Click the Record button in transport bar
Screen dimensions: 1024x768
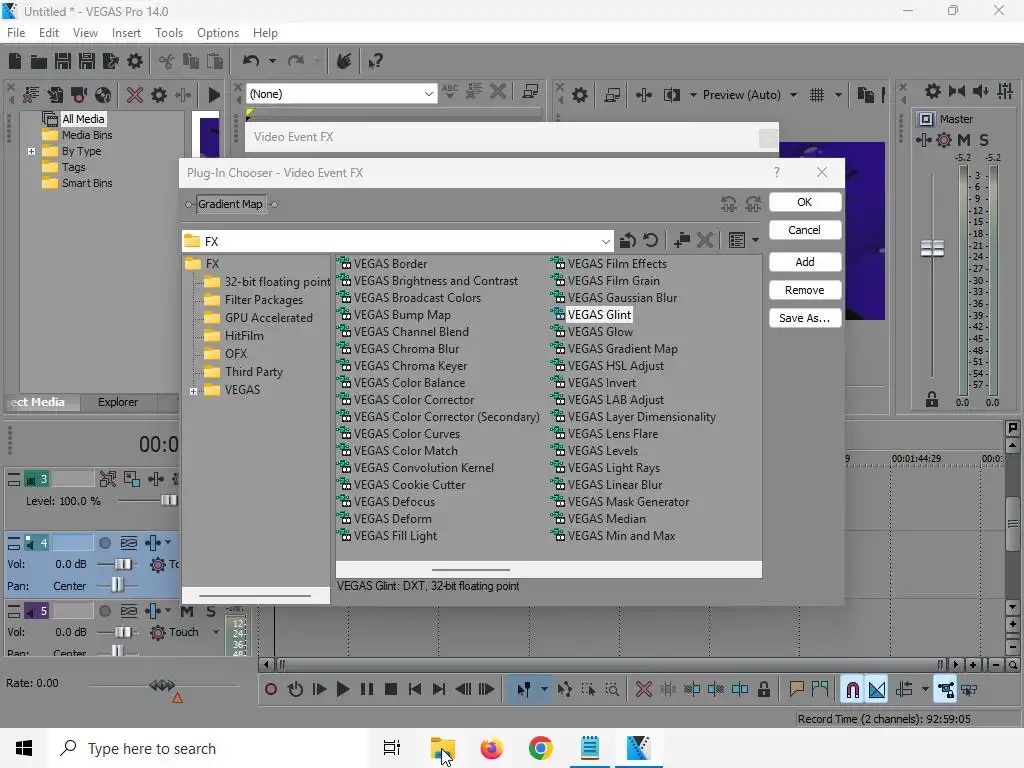point(270,689)
